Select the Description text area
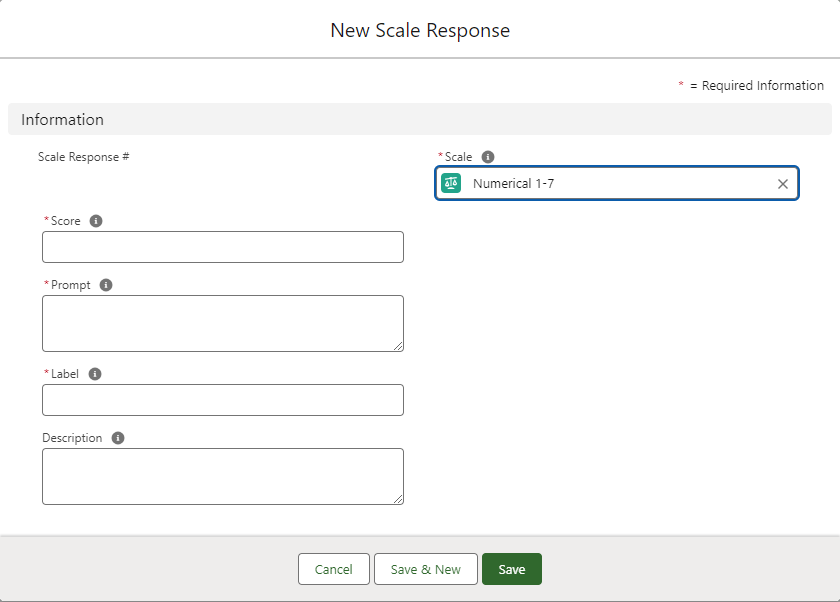This screenshot has height=602, width=840. pyautogui.click(x=222, y=476)
